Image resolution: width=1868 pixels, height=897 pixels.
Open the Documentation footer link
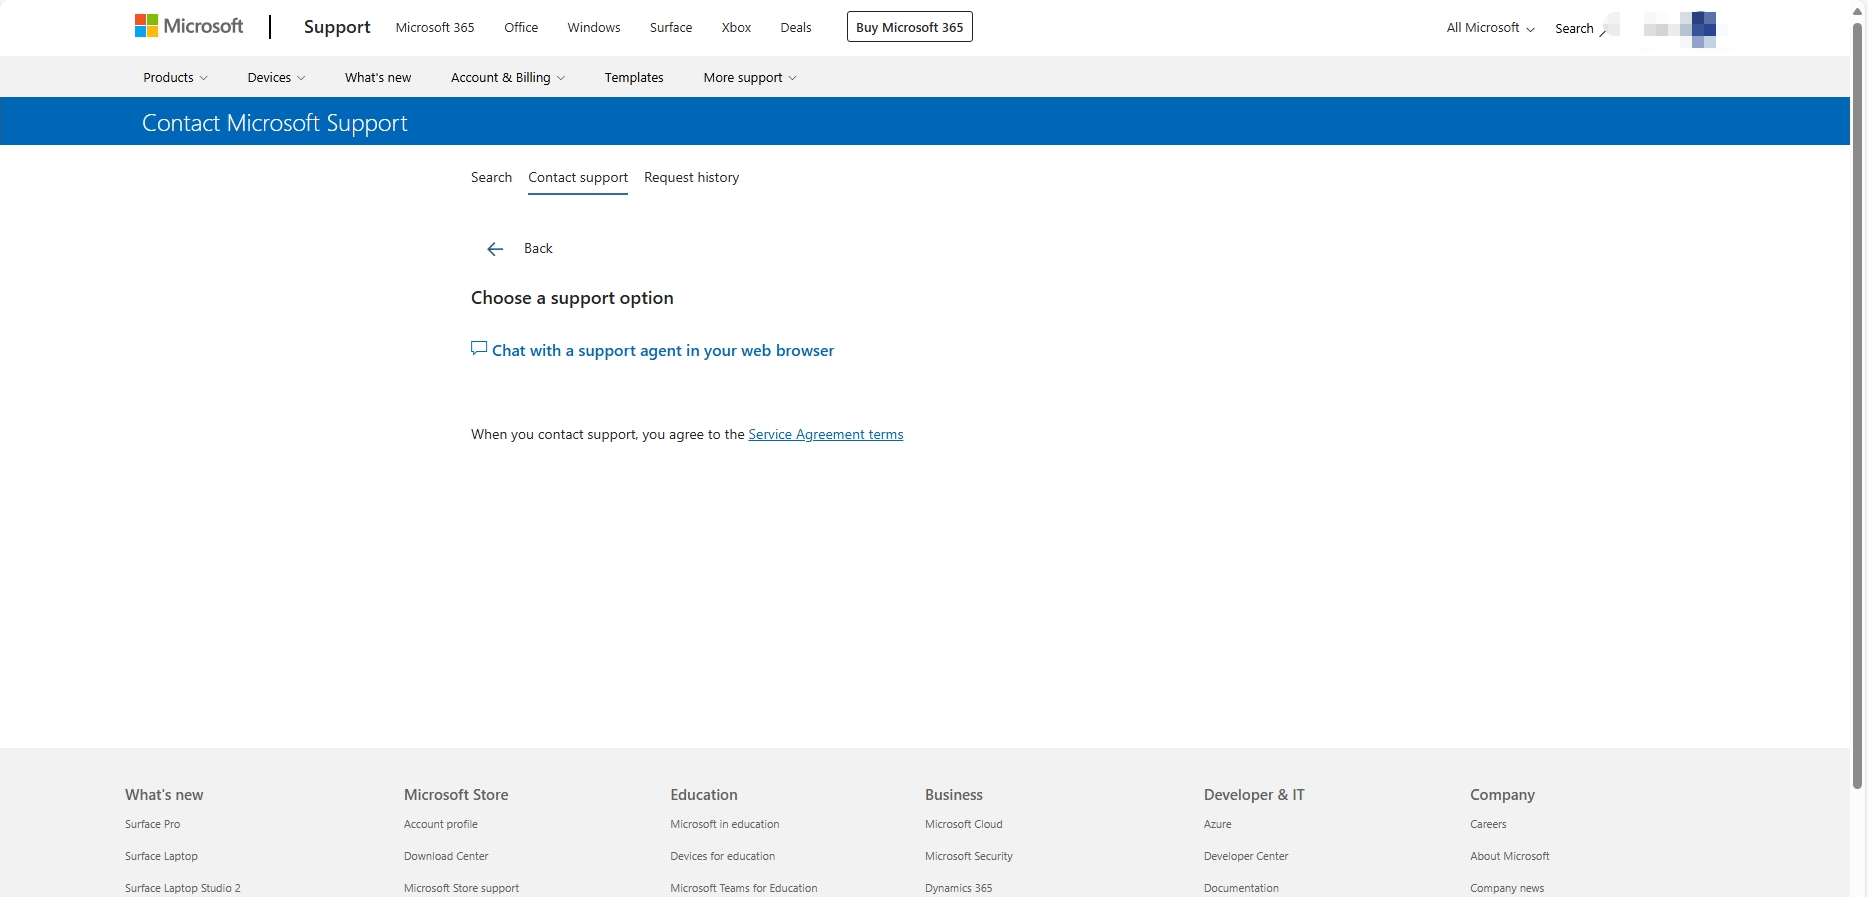(1242, 888)
